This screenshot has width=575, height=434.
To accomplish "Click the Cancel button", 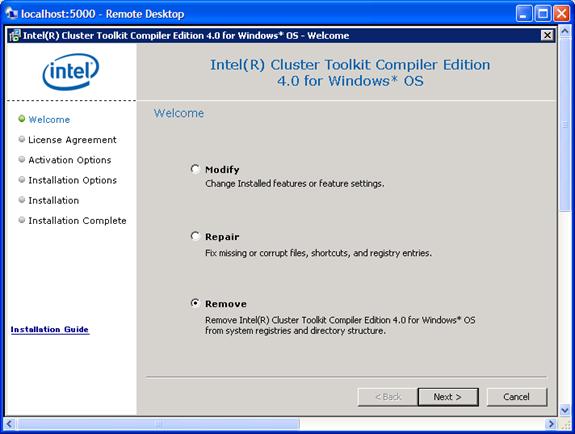I will click(516, 397).
